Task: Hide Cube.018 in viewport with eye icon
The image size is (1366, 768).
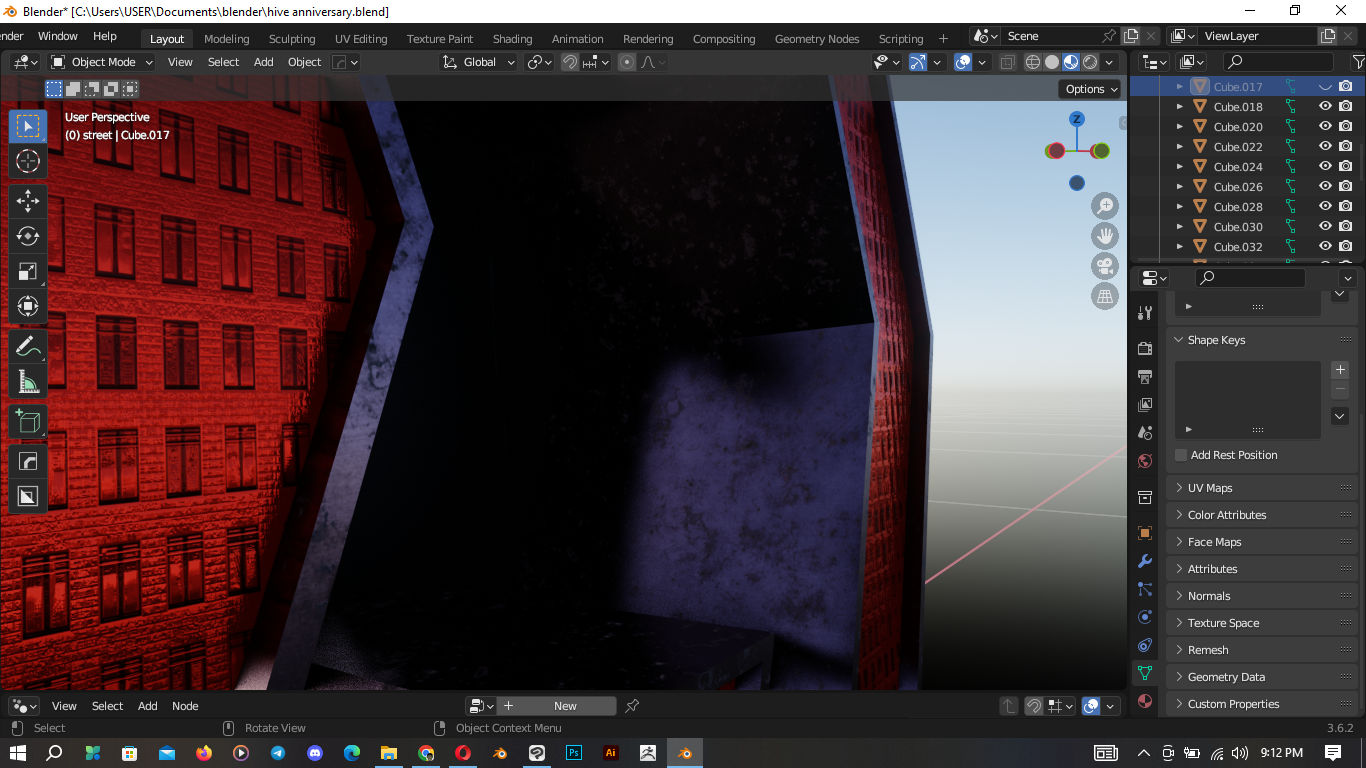Action: pyautogui.click(x=1325, y=107)
